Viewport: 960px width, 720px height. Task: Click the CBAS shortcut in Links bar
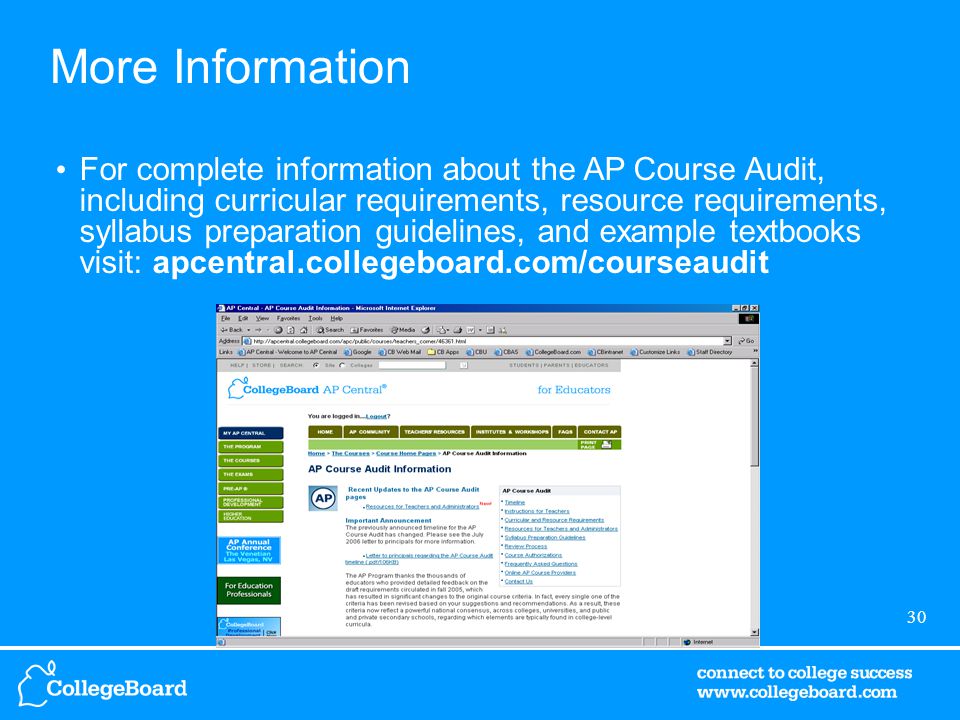[507, 352]
